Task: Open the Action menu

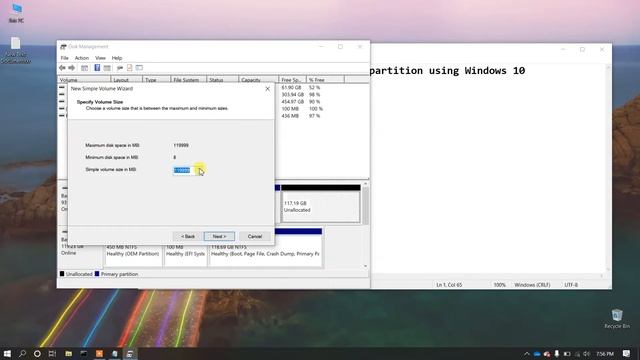Action: (x=82, y=58)
